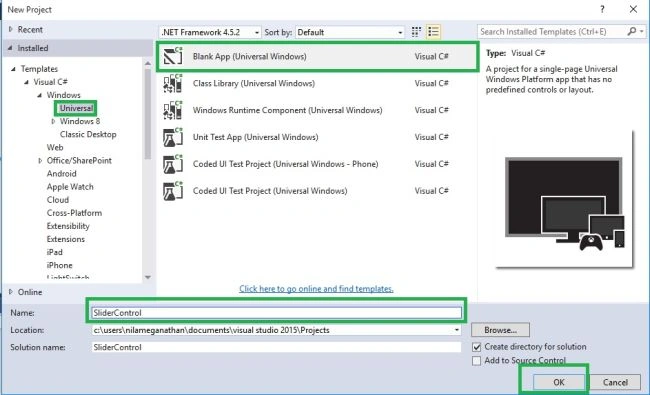This screenshot has height=395, width=650.
Task: Select the iPhone category
Action: (59, 265)
